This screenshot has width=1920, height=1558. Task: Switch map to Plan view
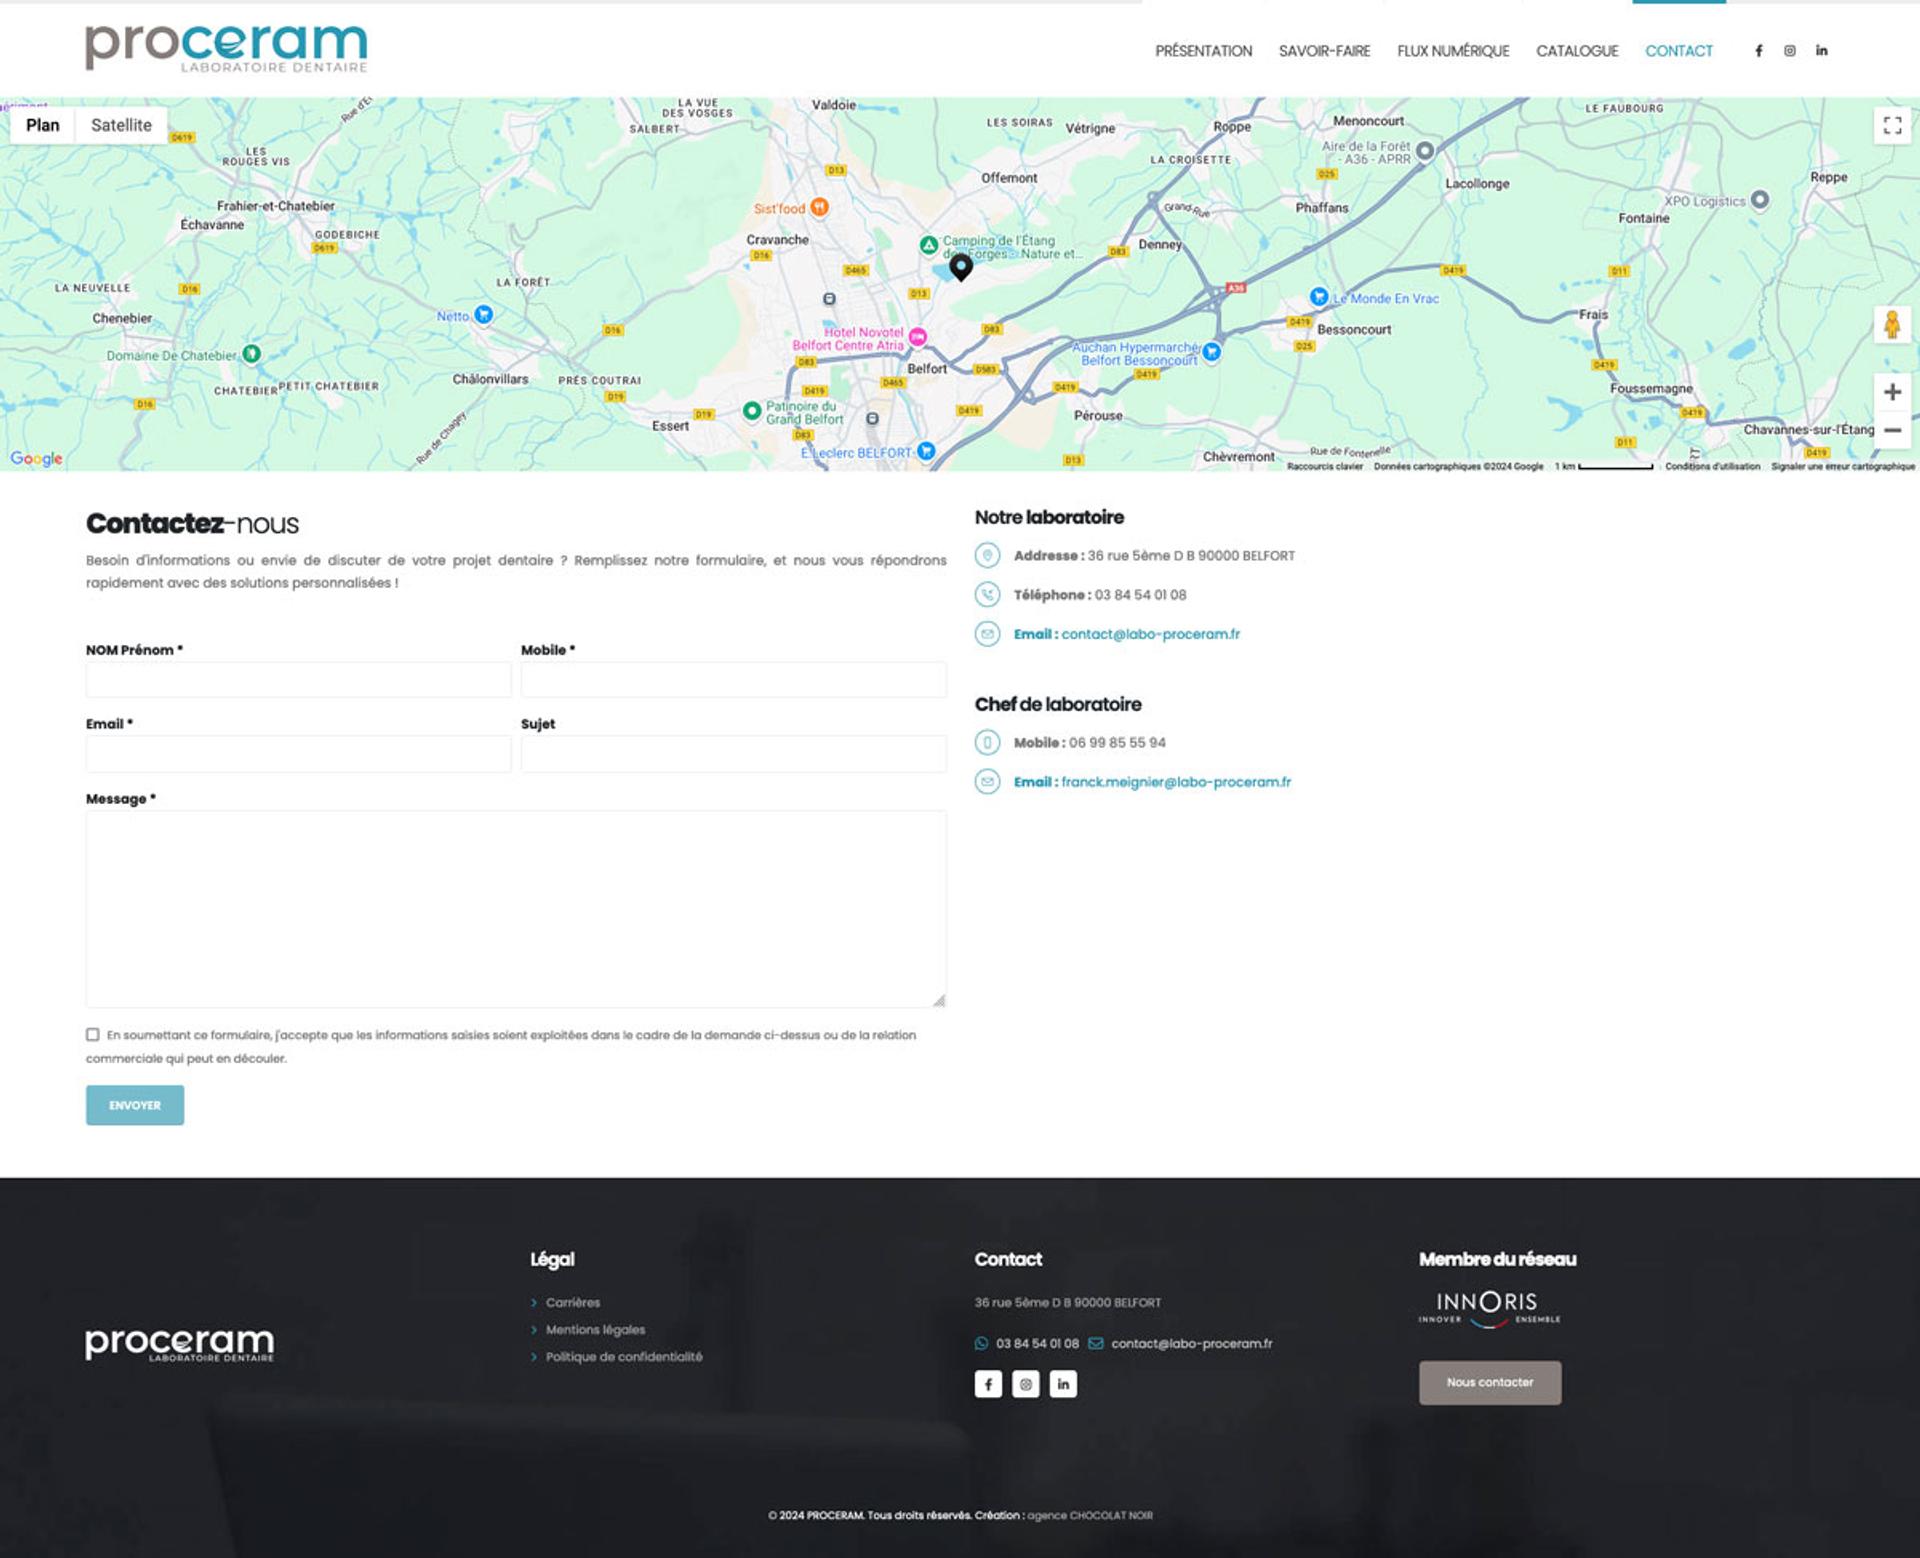[42, 125]
